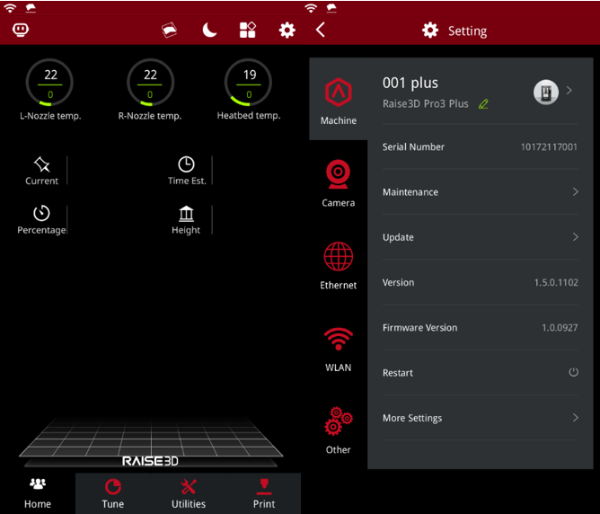Expand machine details chevron beside printer thumbnail

click(x=569, y=90)
